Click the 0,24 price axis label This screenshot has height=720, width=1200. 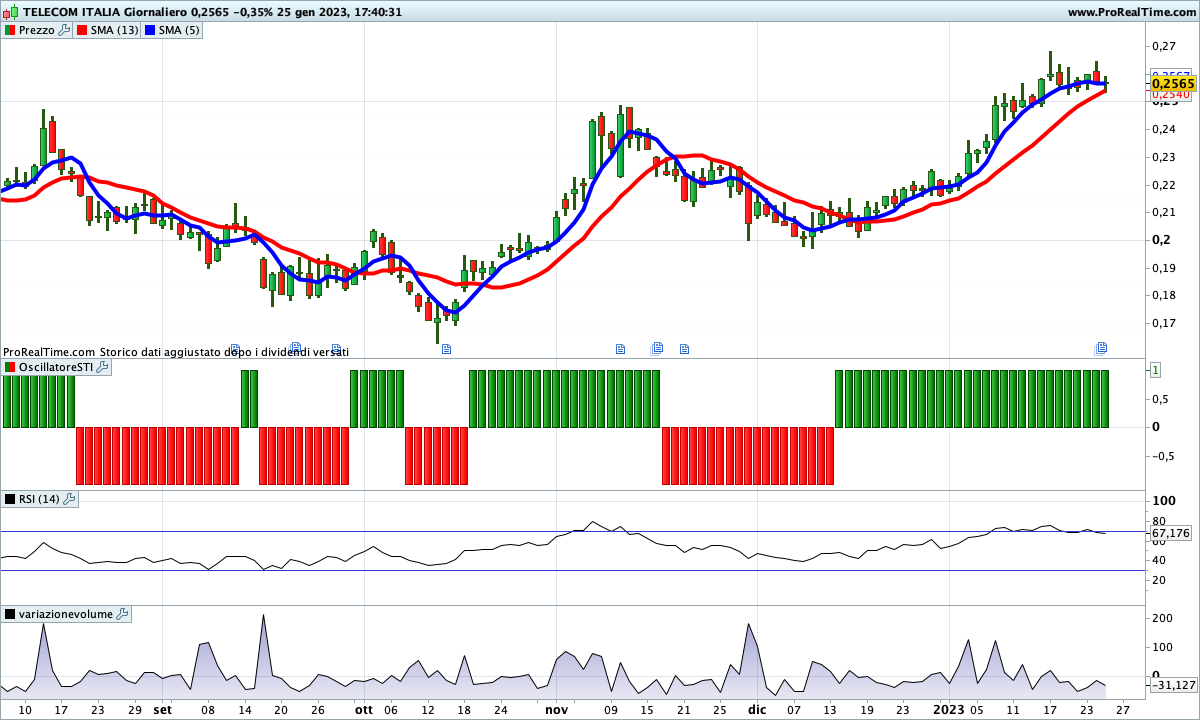(1163, 129)
